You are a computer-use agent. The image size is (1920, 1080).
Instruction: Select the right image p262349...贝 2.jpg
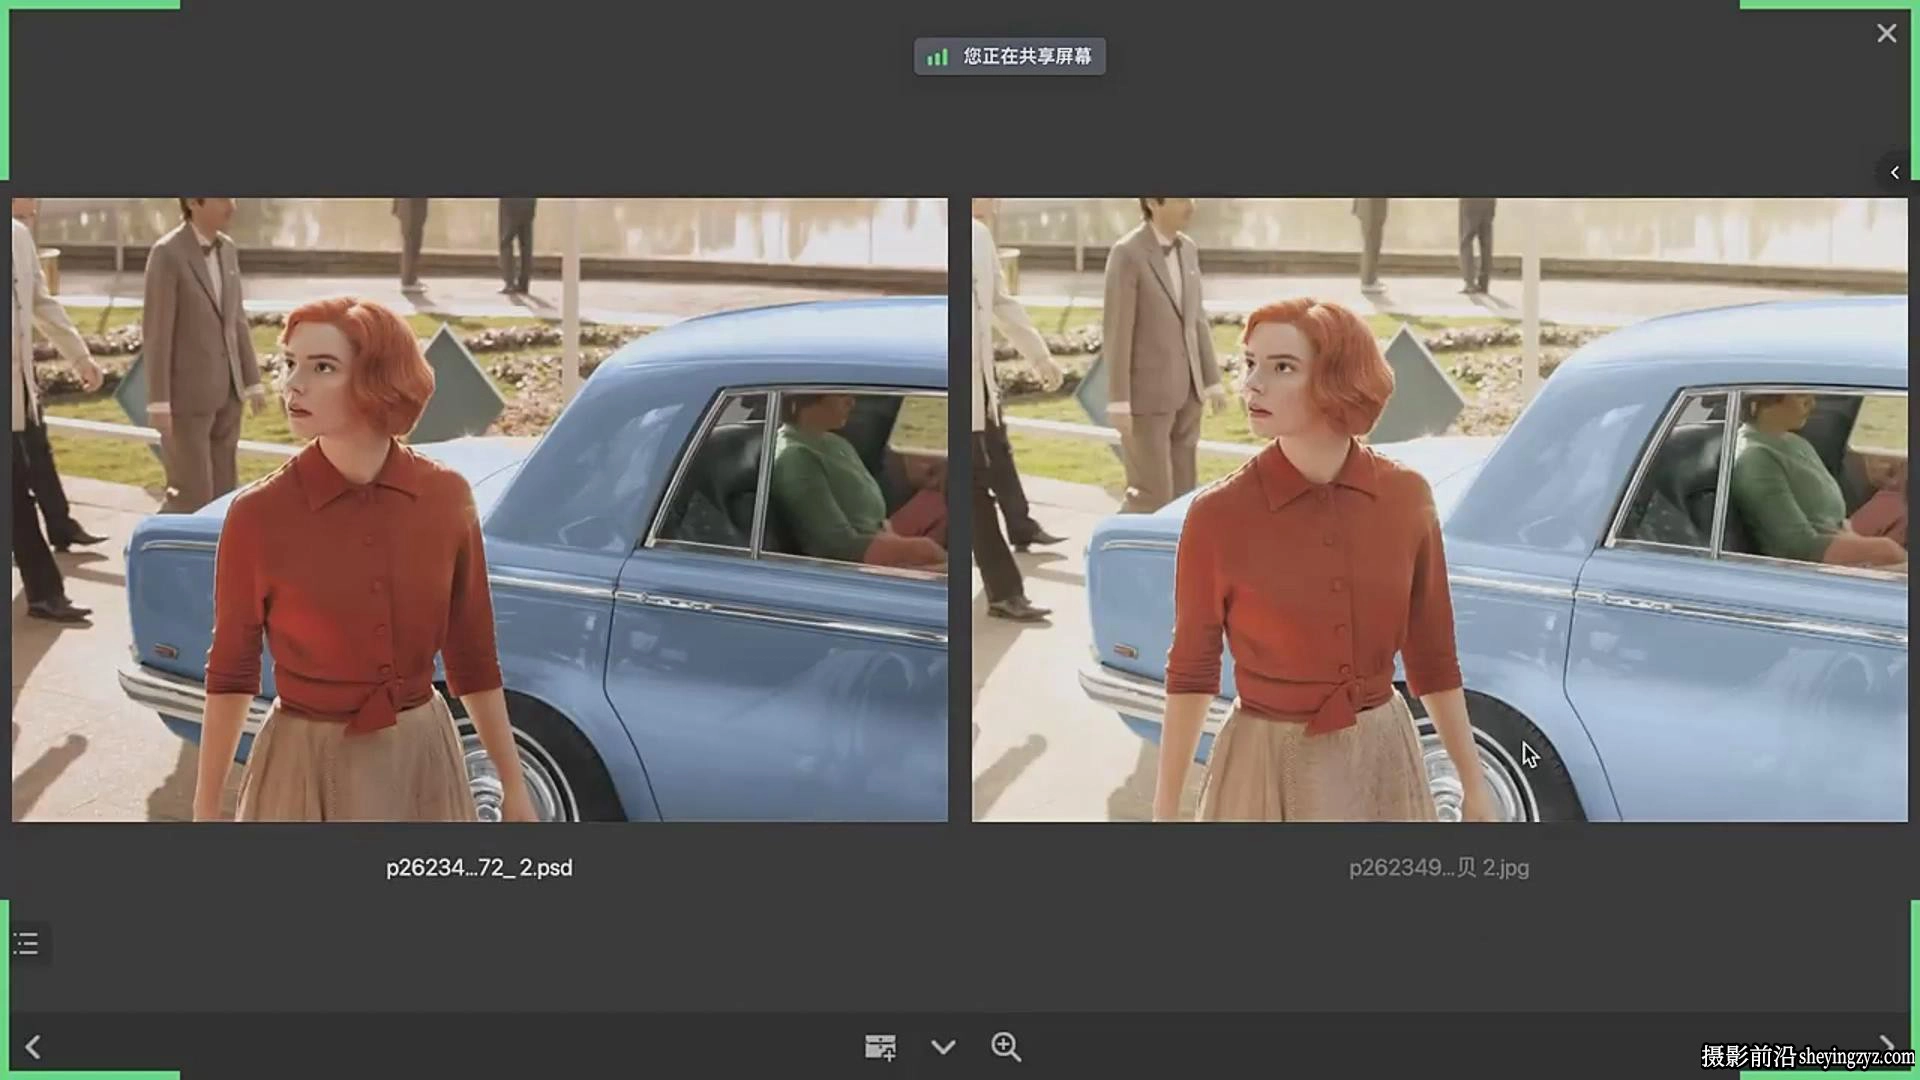(1440, 510)
